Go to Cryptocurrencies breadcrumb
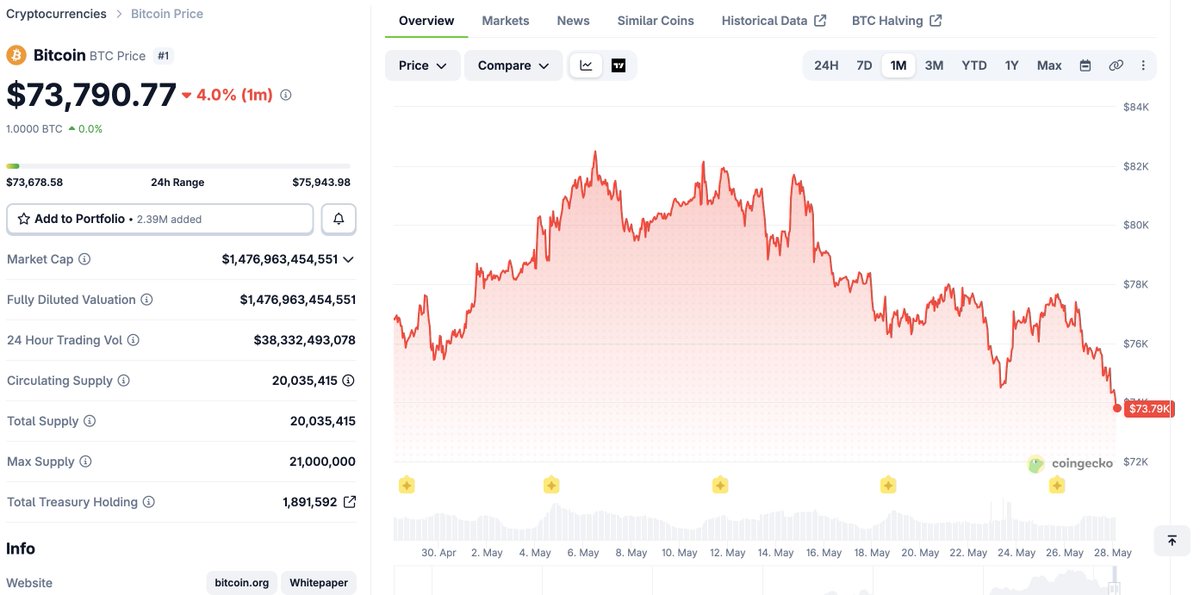The height and width of the screenshot is (595, 1200). (56, 14)
